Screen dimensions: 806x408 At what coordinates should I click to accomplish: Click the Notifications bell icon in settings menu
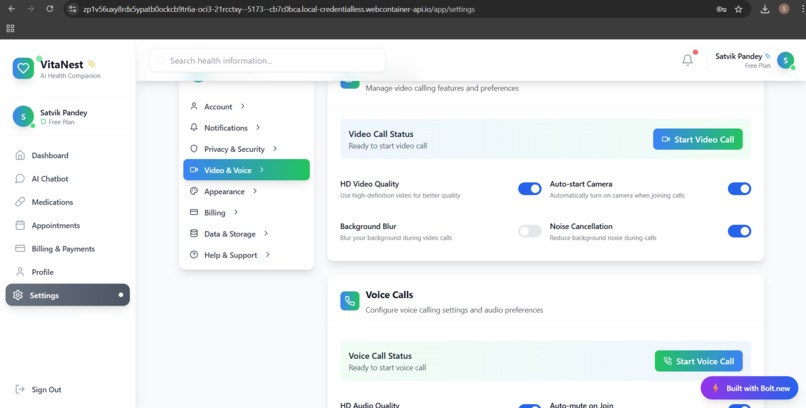[x=194, y=127]
